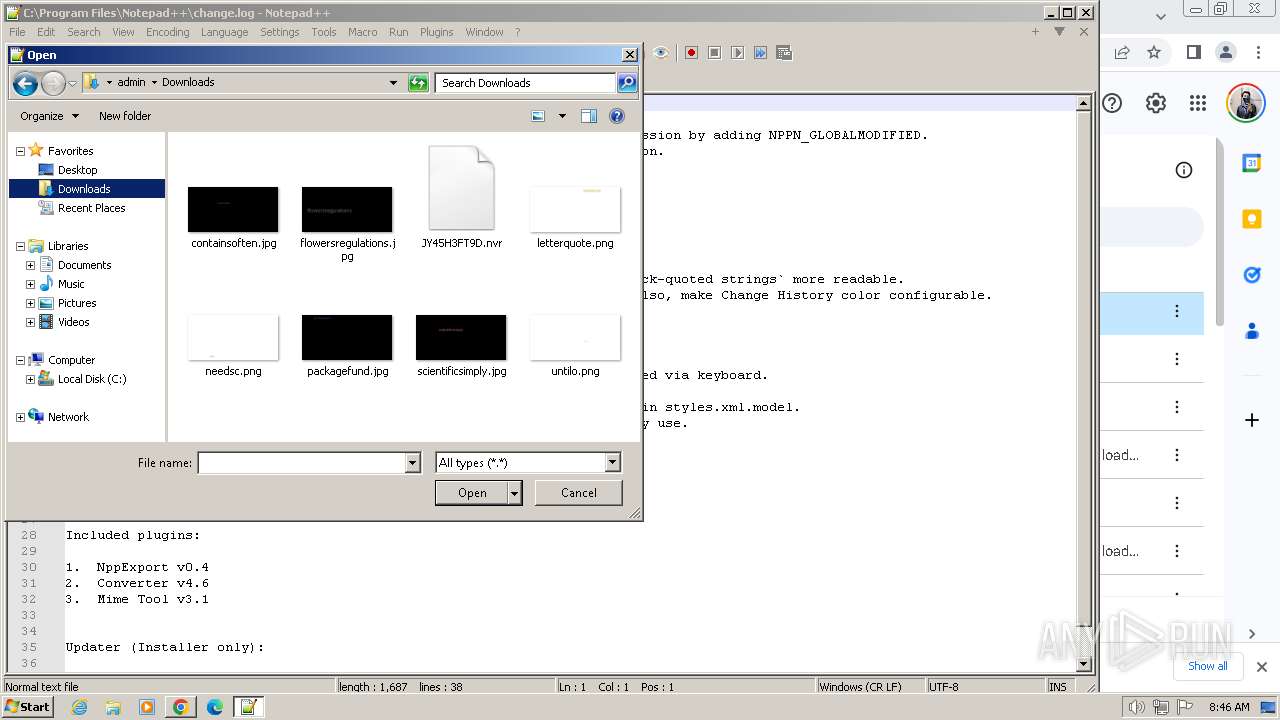Collapse the Libraries tree group
Viewport: 1280px width, 720px height.
[x=20, y=246]
